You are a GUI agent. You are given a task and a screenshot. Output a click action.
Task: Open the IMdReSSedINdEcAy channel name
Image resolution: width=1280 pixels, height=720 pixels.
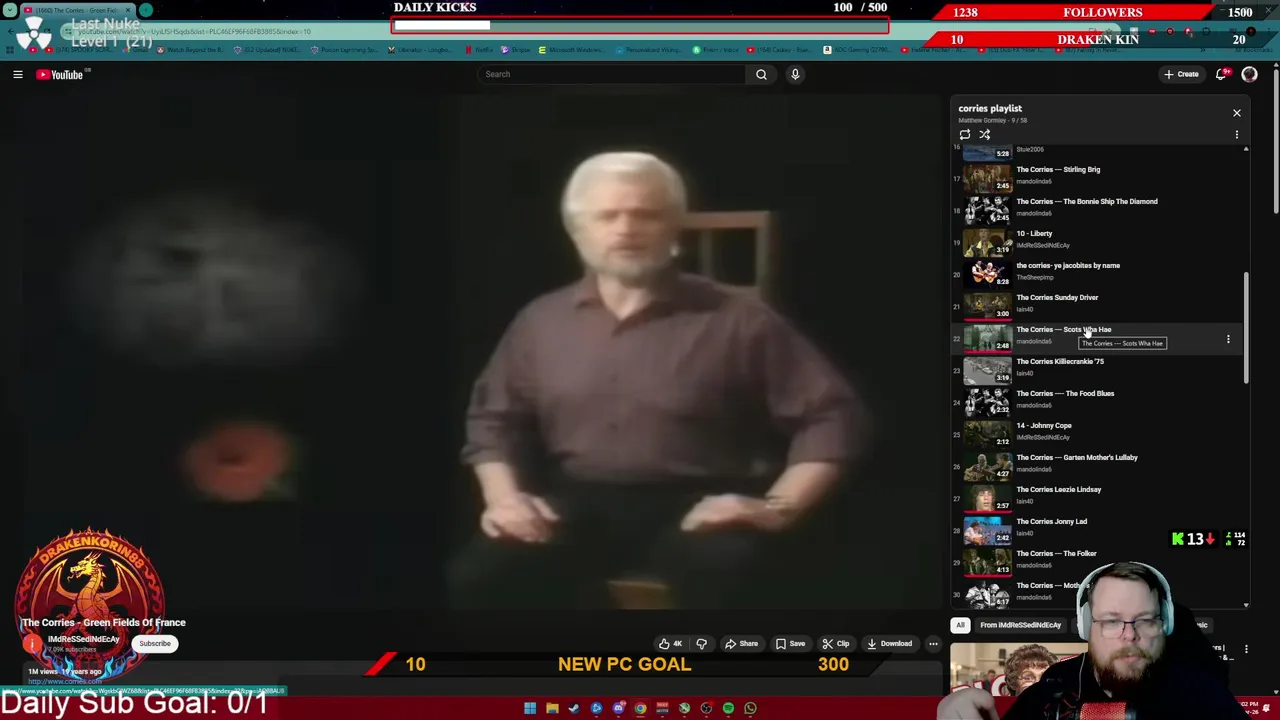point(84,639)
